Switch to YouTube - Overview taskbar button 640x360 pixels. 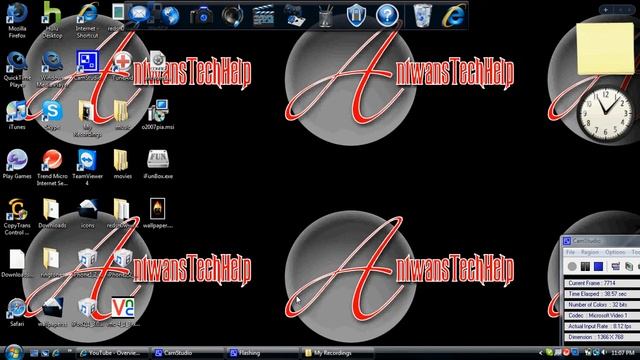click(111, 353)
